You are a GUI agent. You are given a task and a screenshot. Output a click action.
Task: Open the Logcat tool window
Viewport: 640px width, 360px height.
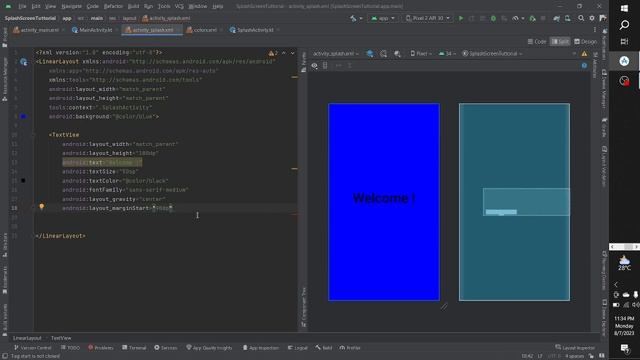(x=298, y=348)
